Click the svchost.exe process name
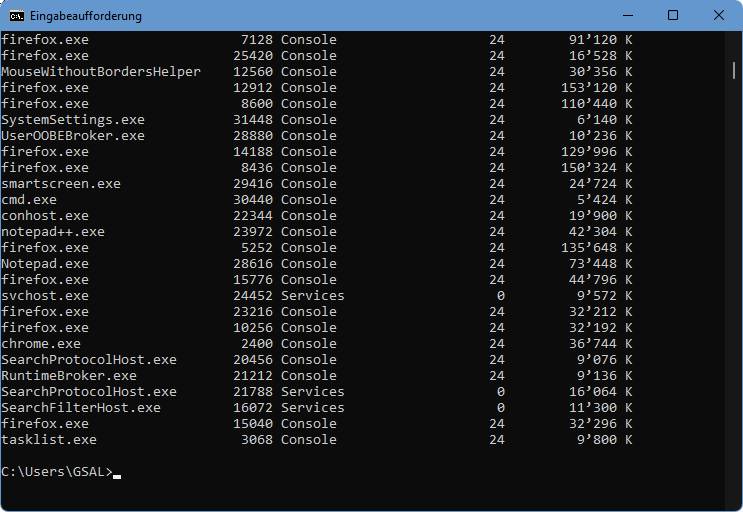The height and width of the screenshot is (512, 743). pyautogui.click(x=45, y=296)
